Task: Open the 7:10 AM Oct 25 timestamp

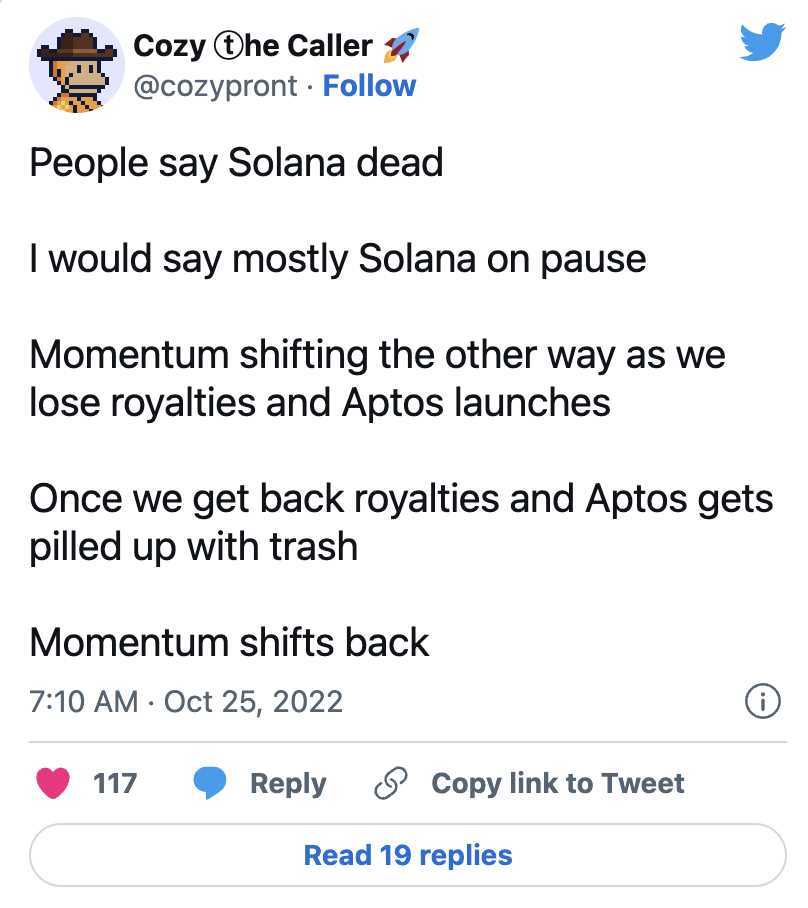Action: 186,701
